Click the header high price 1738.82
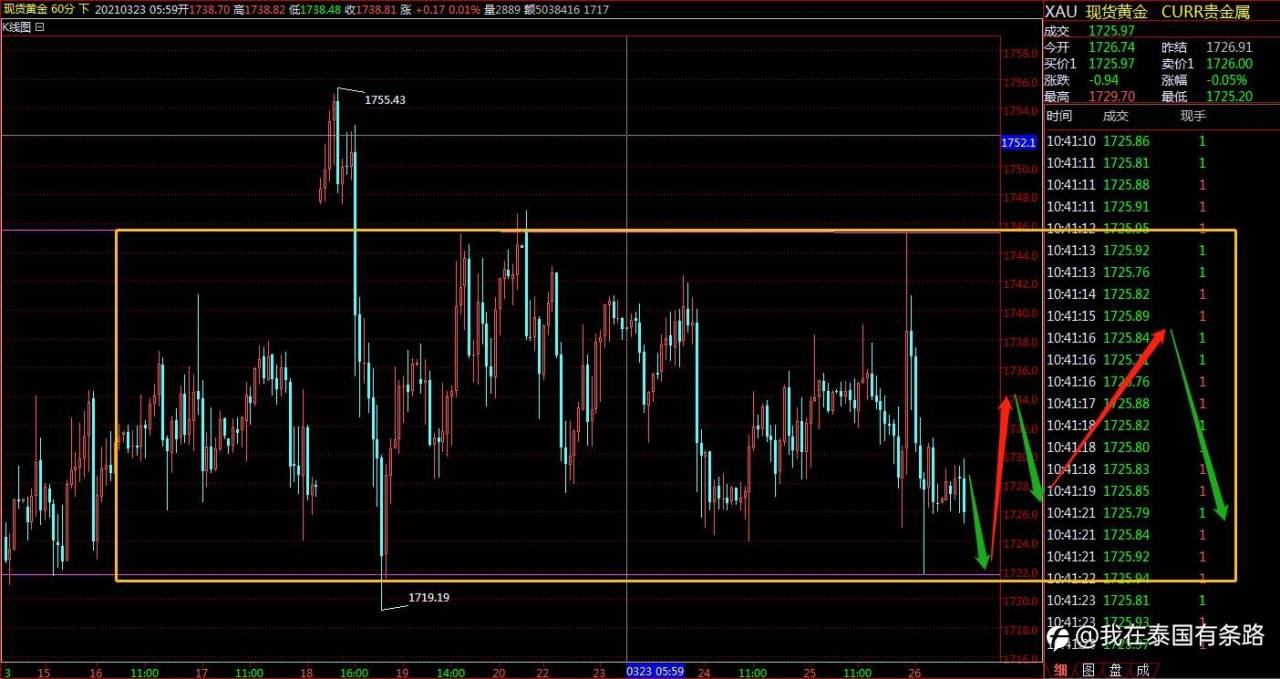This screenshot has width=1280, height=679. (265, 9)
